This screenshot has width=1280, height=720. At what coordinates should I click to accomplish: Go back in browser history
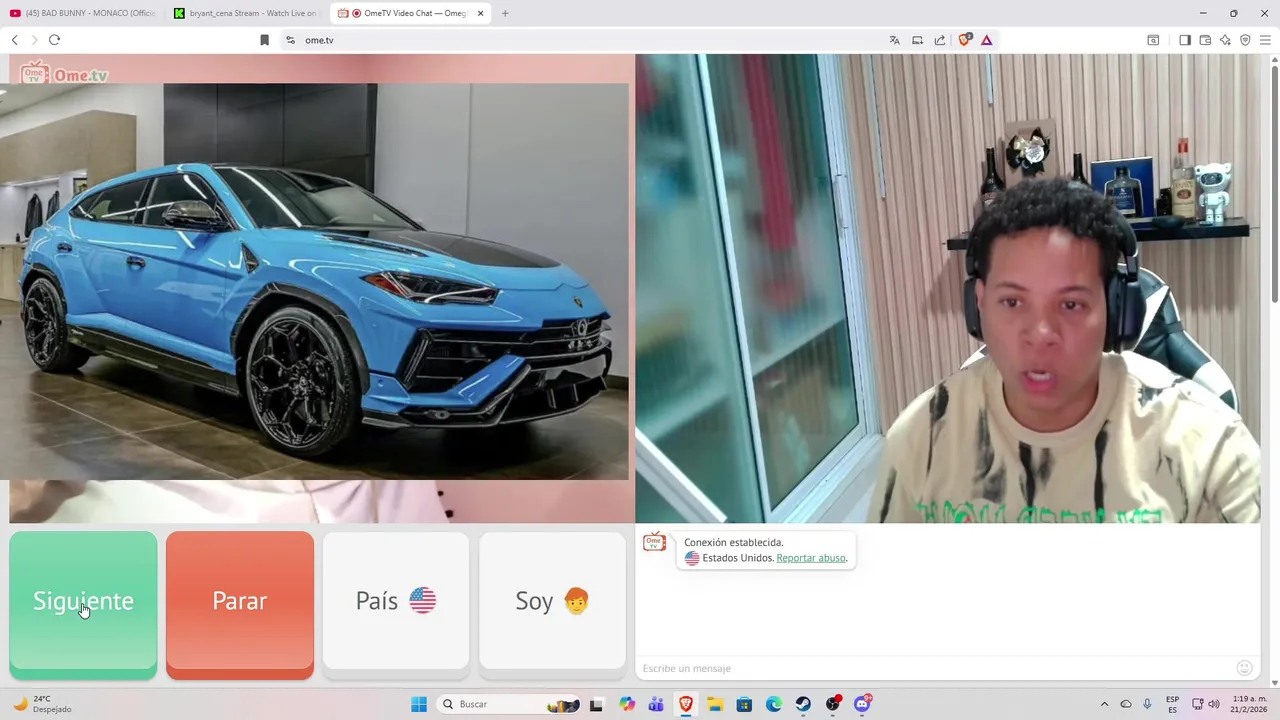[14, 40]
